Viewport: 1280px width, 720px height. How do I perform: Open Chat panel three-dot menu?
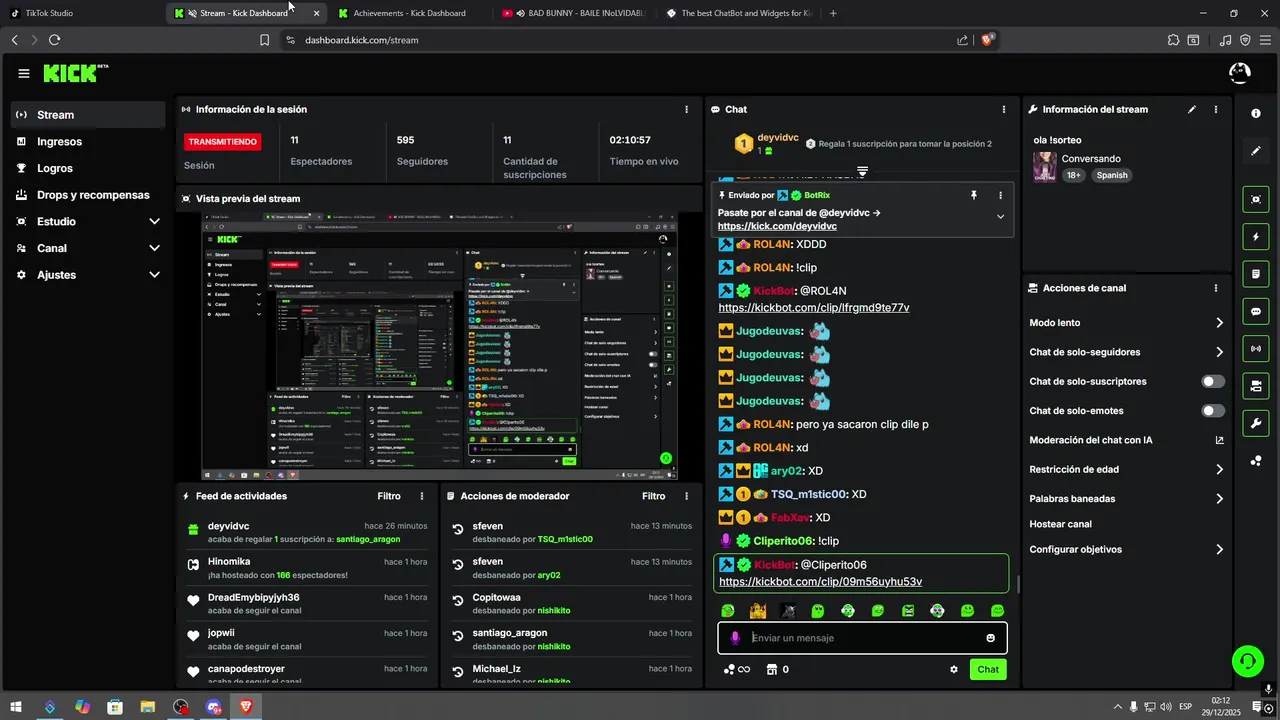point(1004,109)
